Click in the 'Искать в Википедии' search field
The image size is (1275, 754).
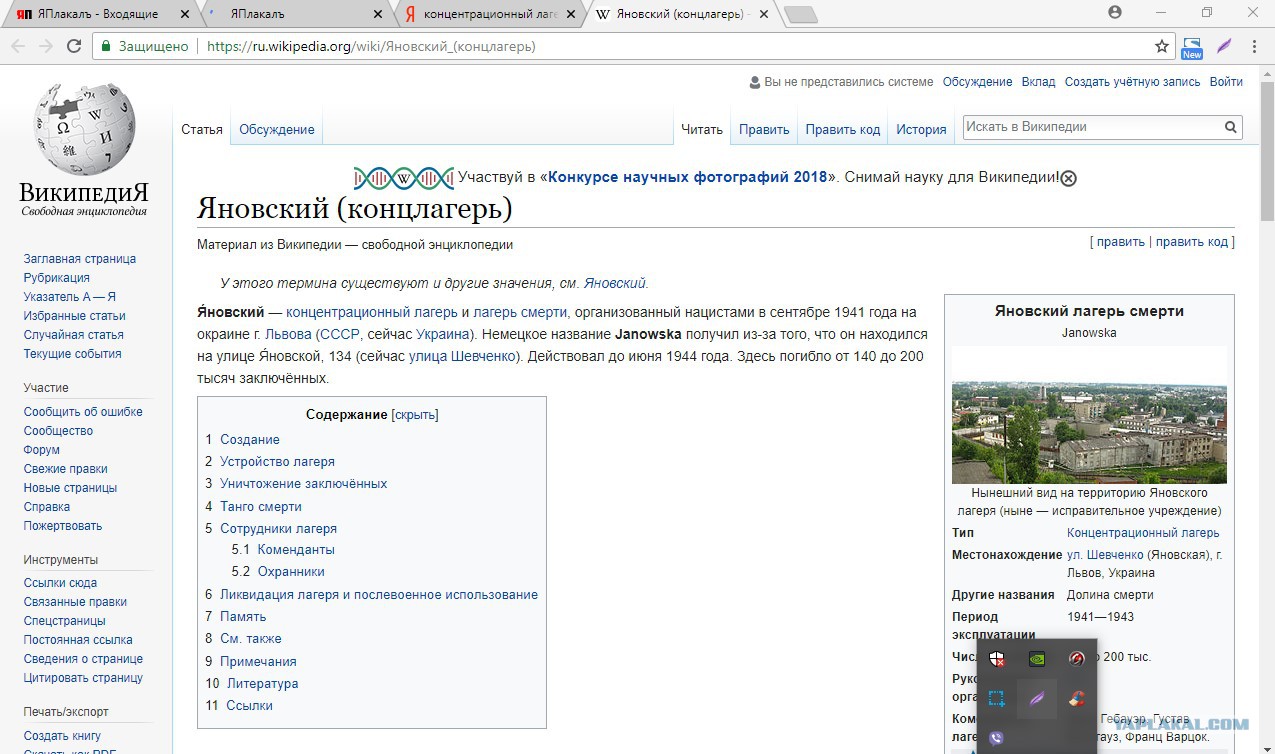point(1092,127)
